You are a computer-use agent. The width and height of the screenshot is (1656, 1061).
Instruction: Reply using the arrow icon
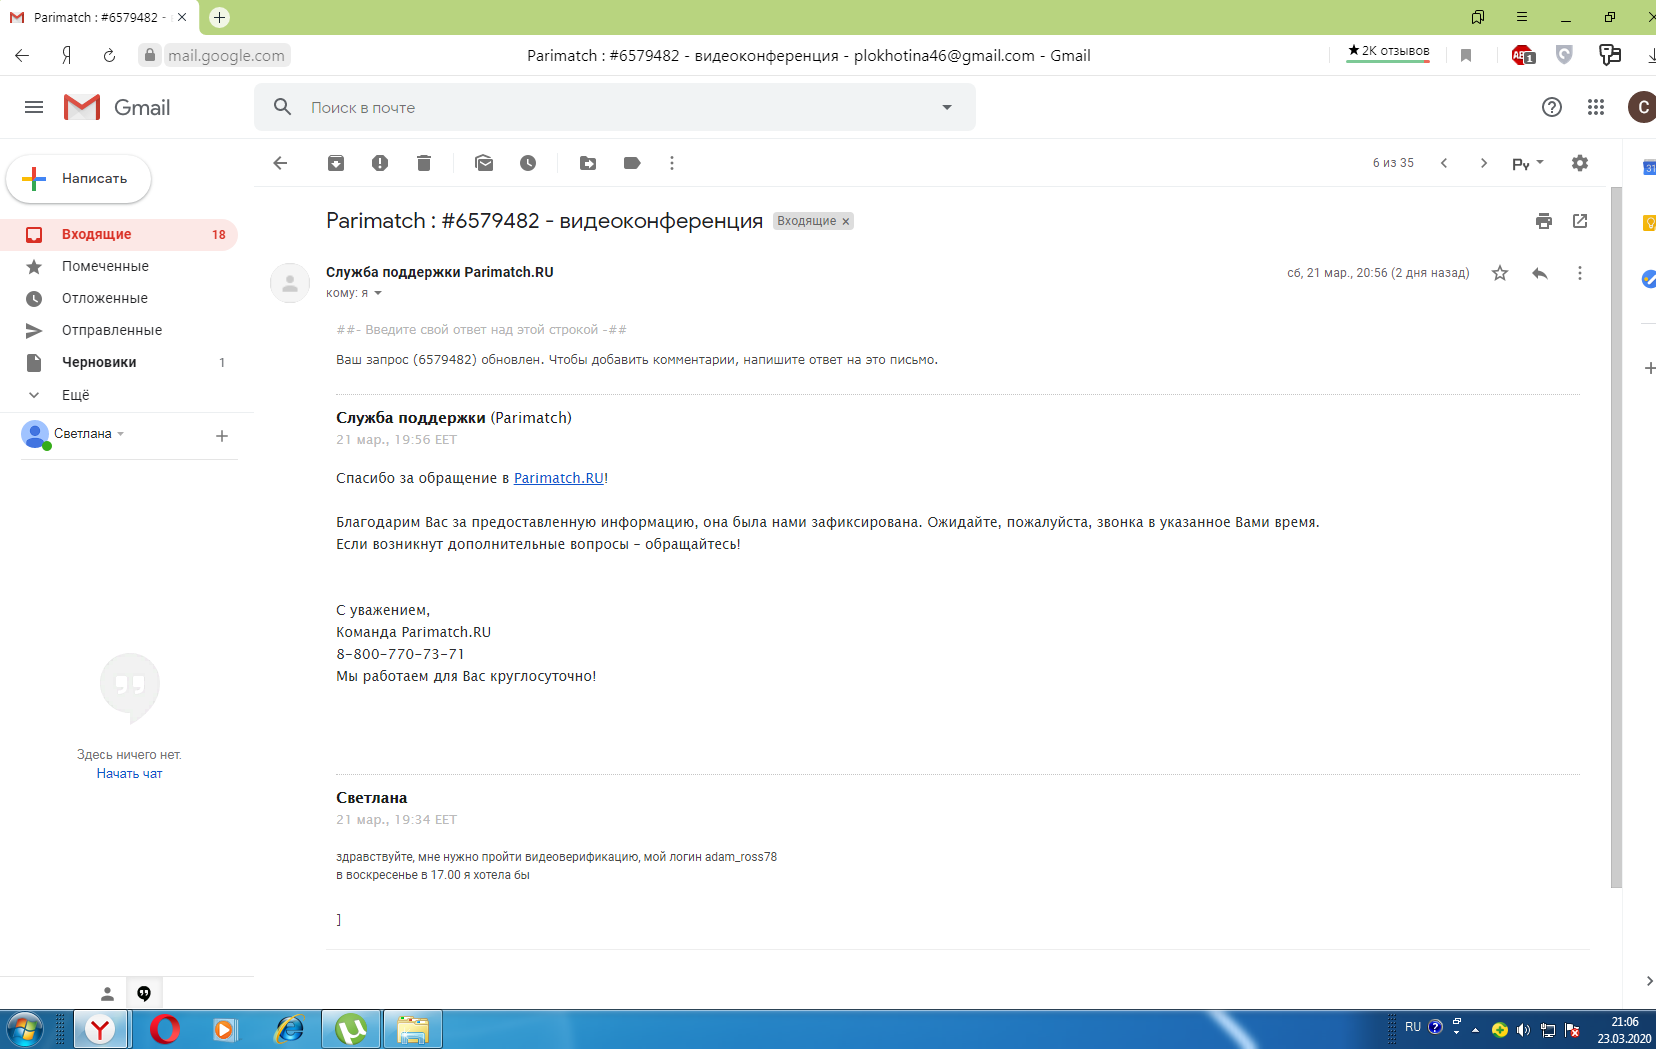[x=1540, y=273]
